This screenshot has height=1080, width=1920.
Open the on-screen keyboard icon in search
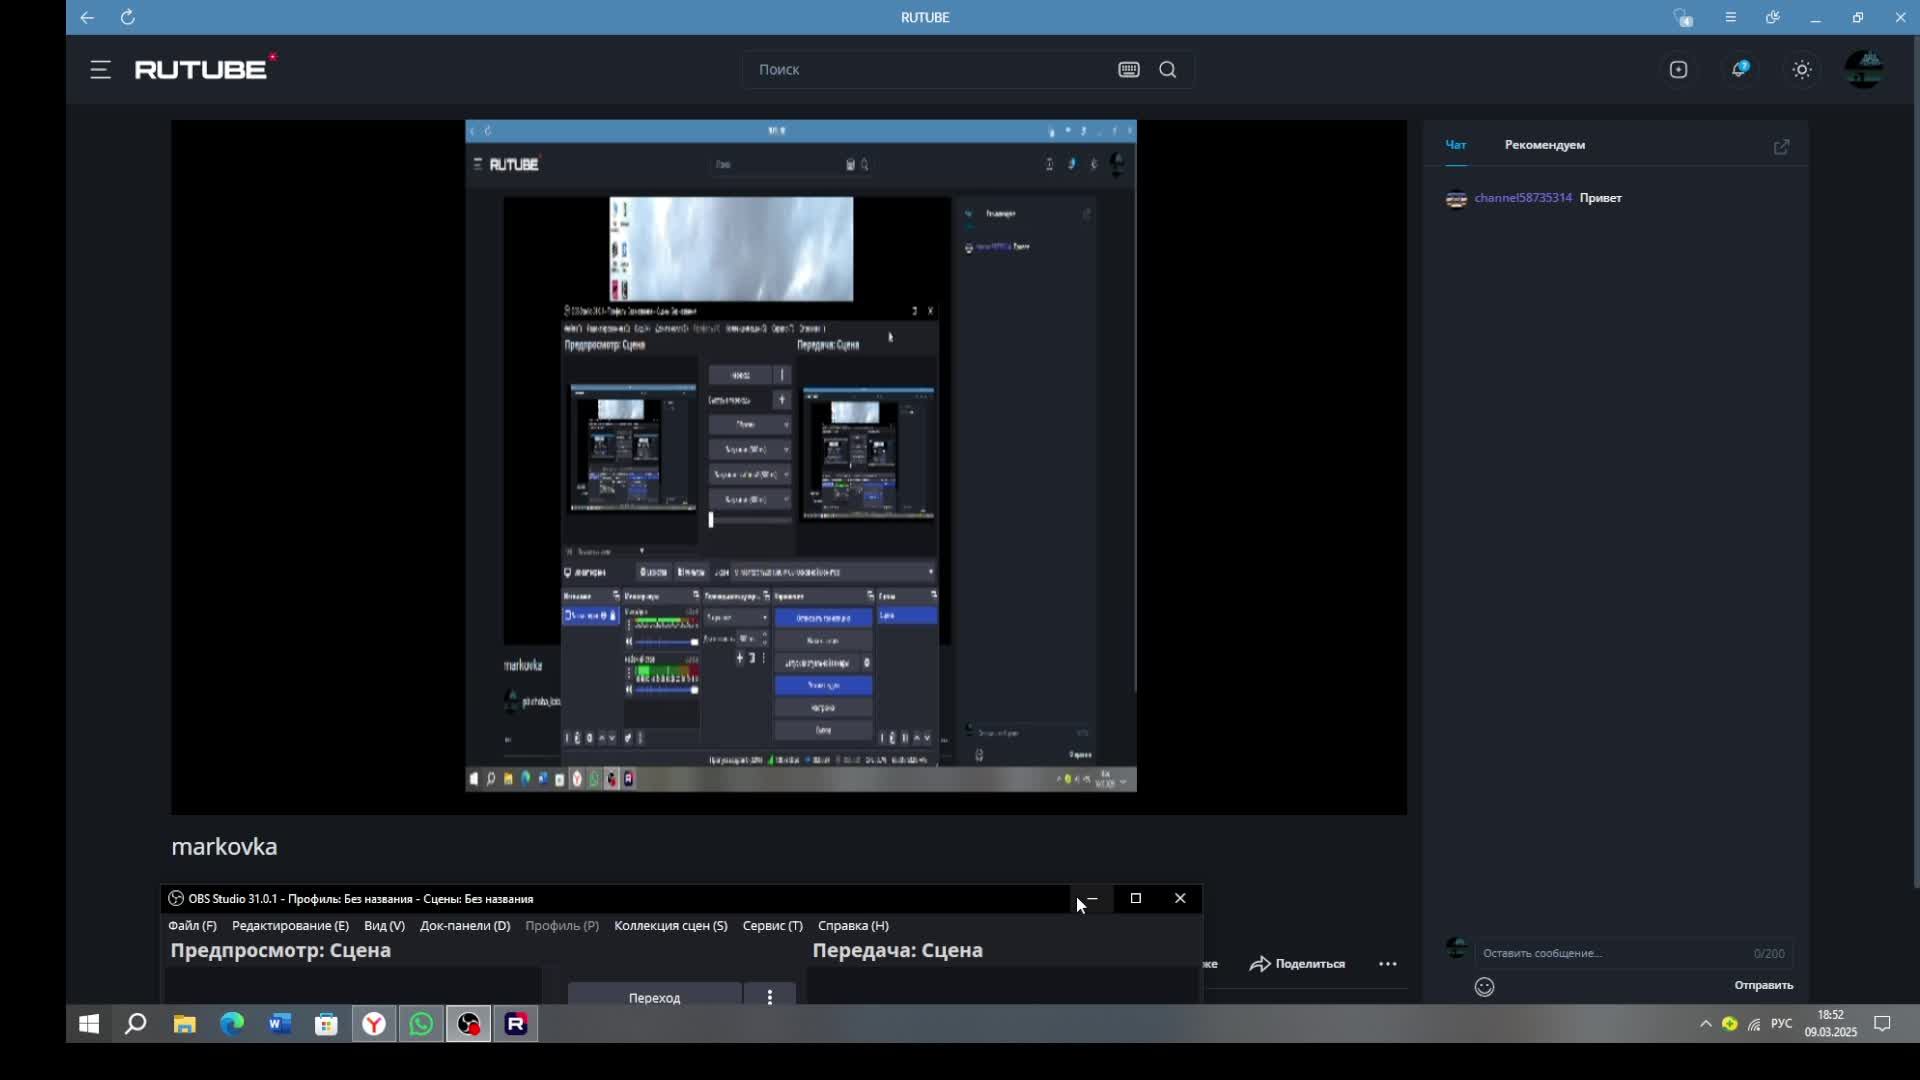1129,70
